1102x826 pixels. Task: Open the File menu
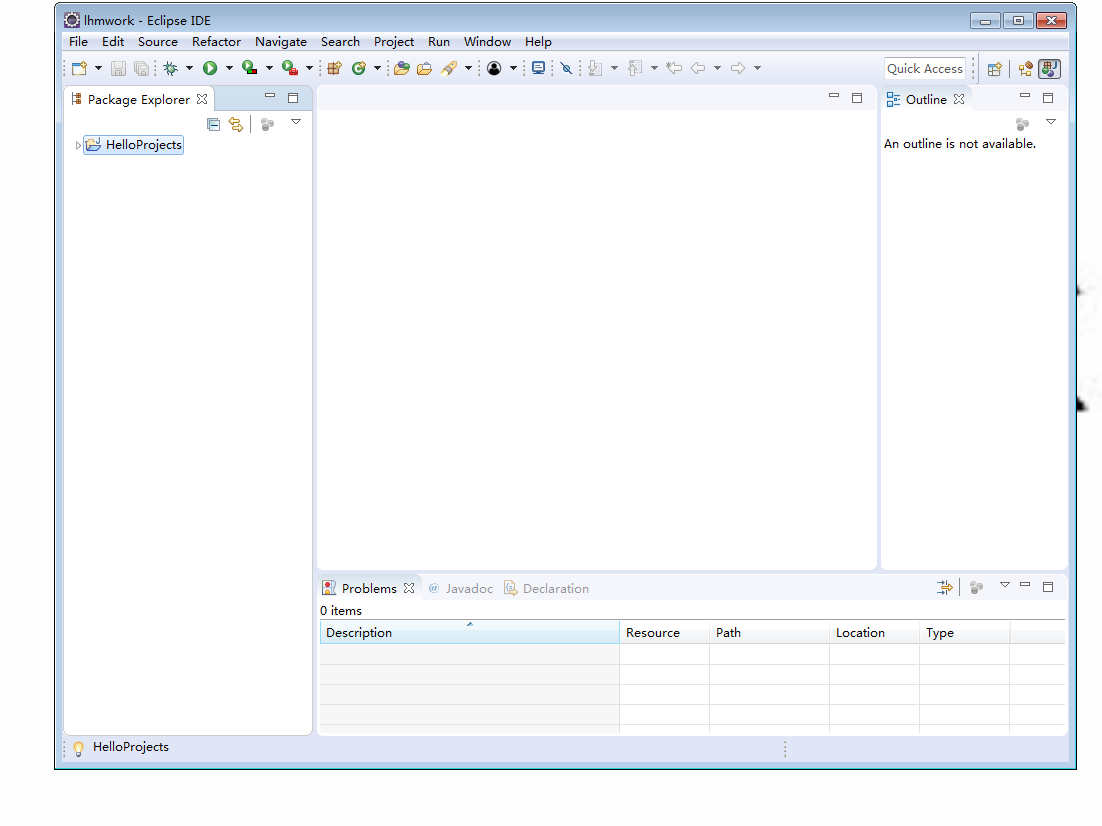pos(78,41)
